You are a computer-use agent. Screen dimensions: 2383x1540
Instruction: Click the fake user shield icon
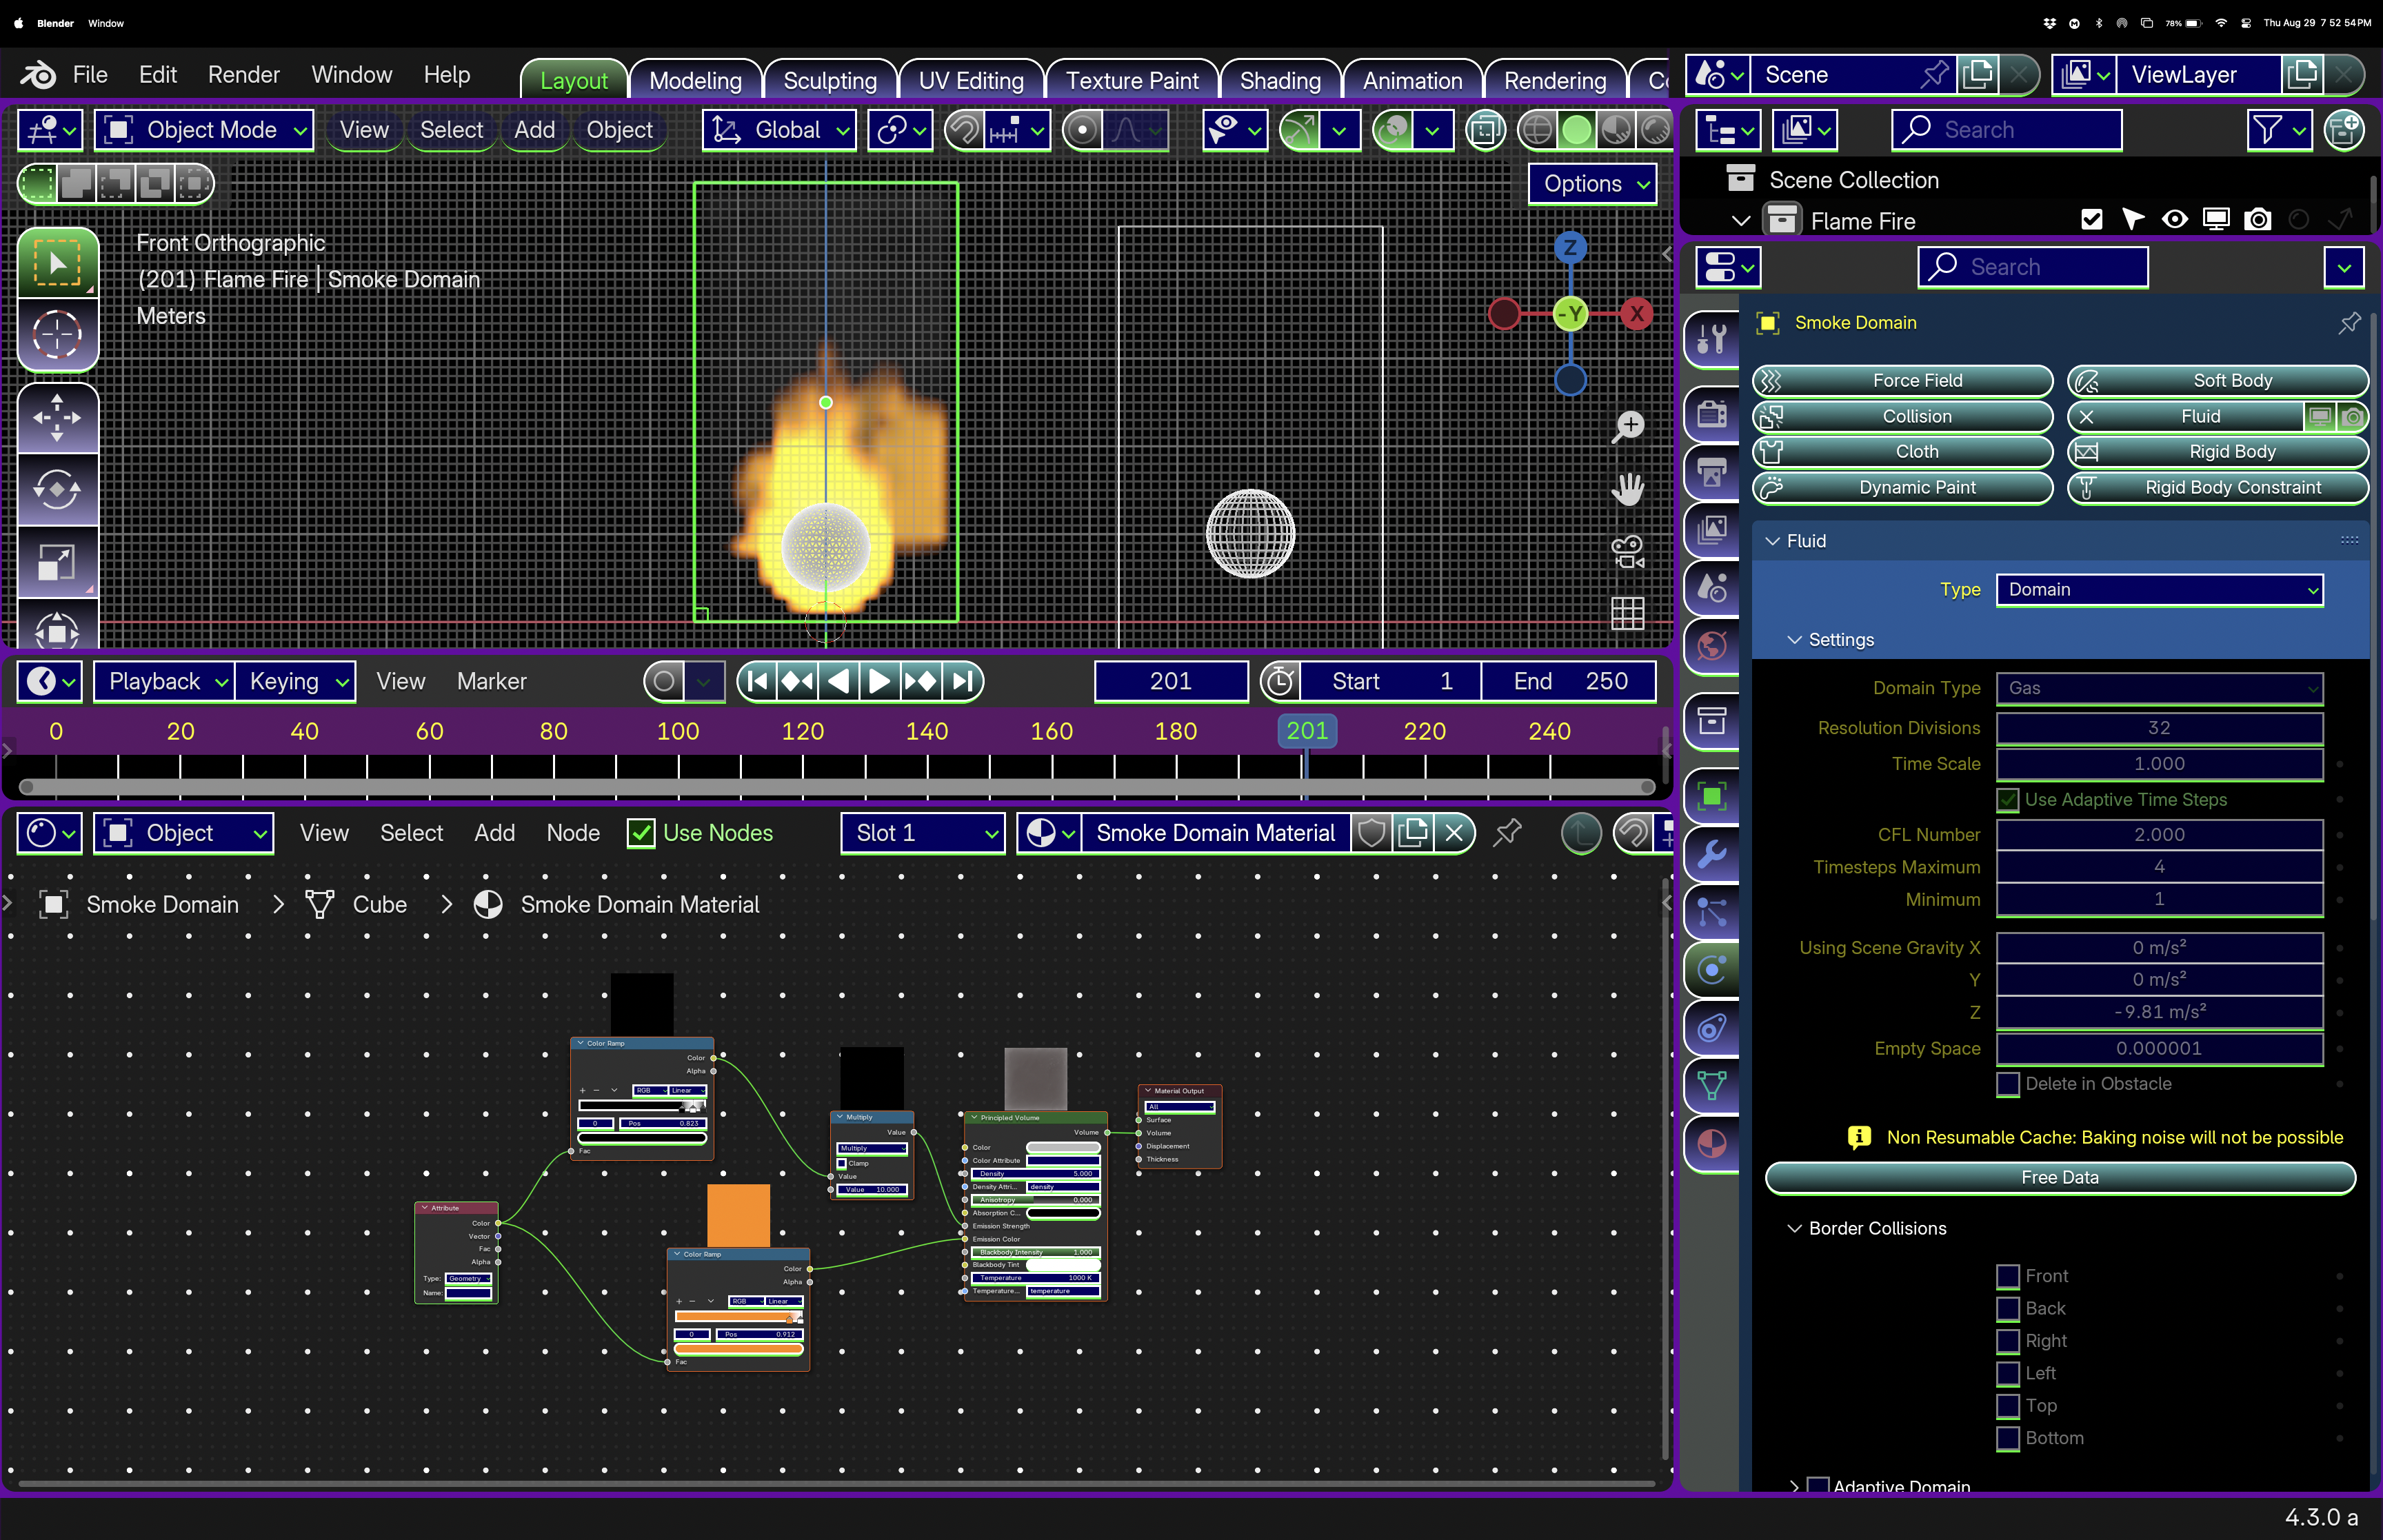click(x=1371, y=833)
